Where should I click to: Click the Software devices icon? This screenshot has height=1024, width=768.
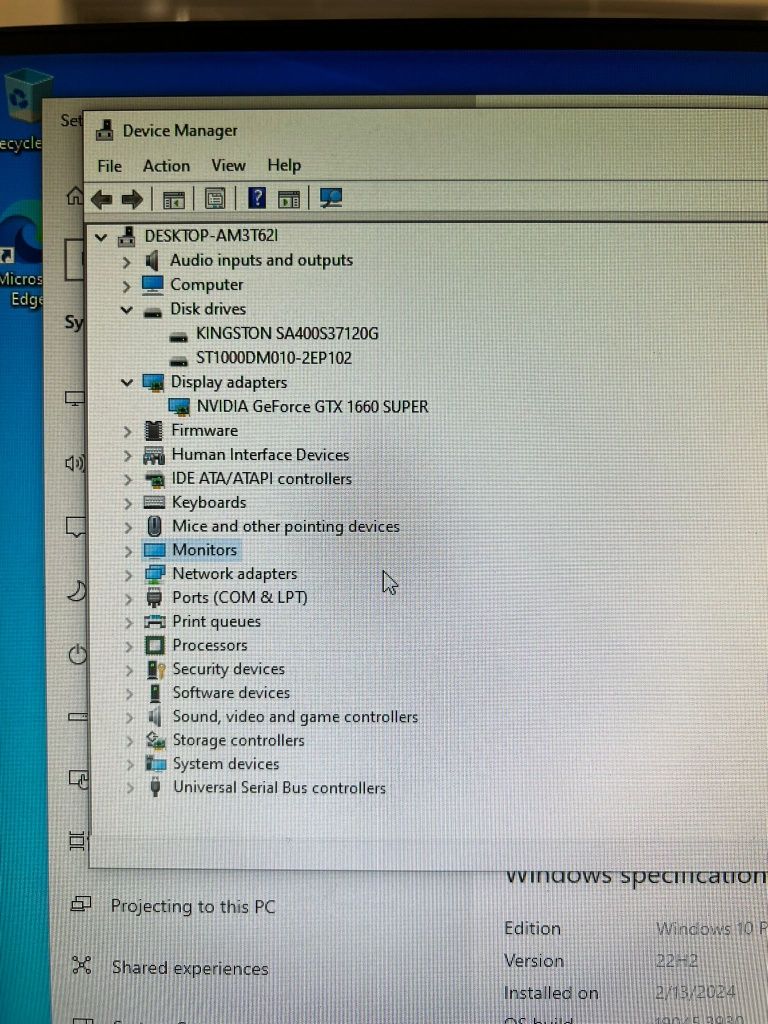pyautogui.click(x=155, y=693)
